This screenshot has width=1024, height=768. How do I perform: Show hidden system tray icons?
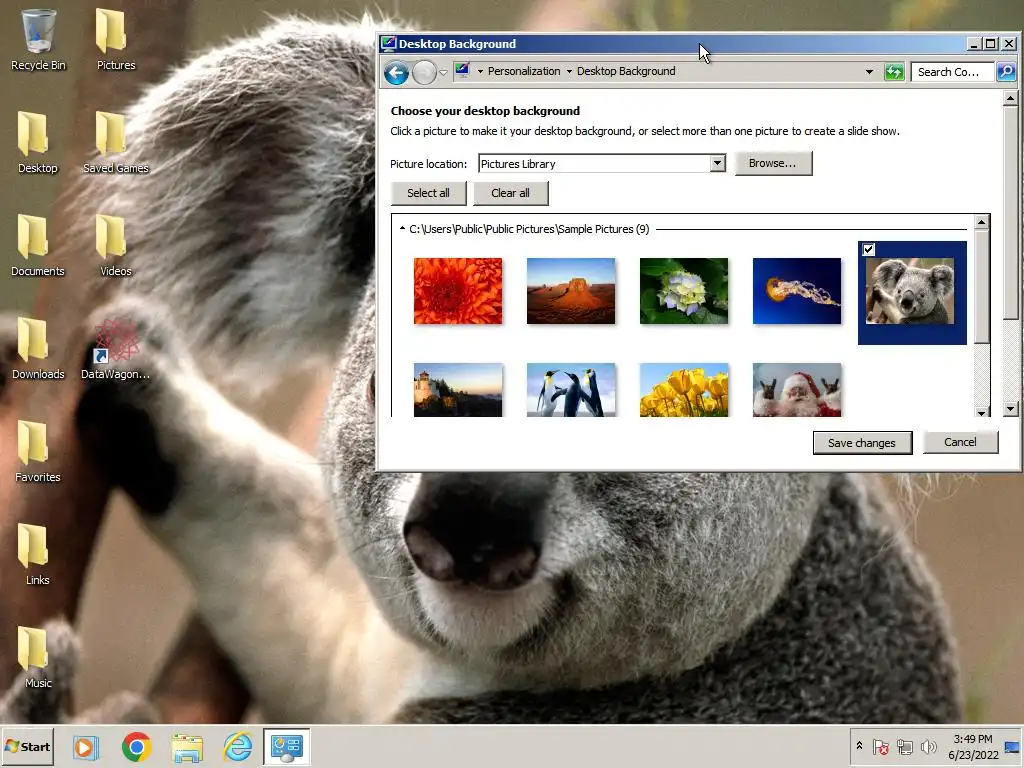pos(859,746)
